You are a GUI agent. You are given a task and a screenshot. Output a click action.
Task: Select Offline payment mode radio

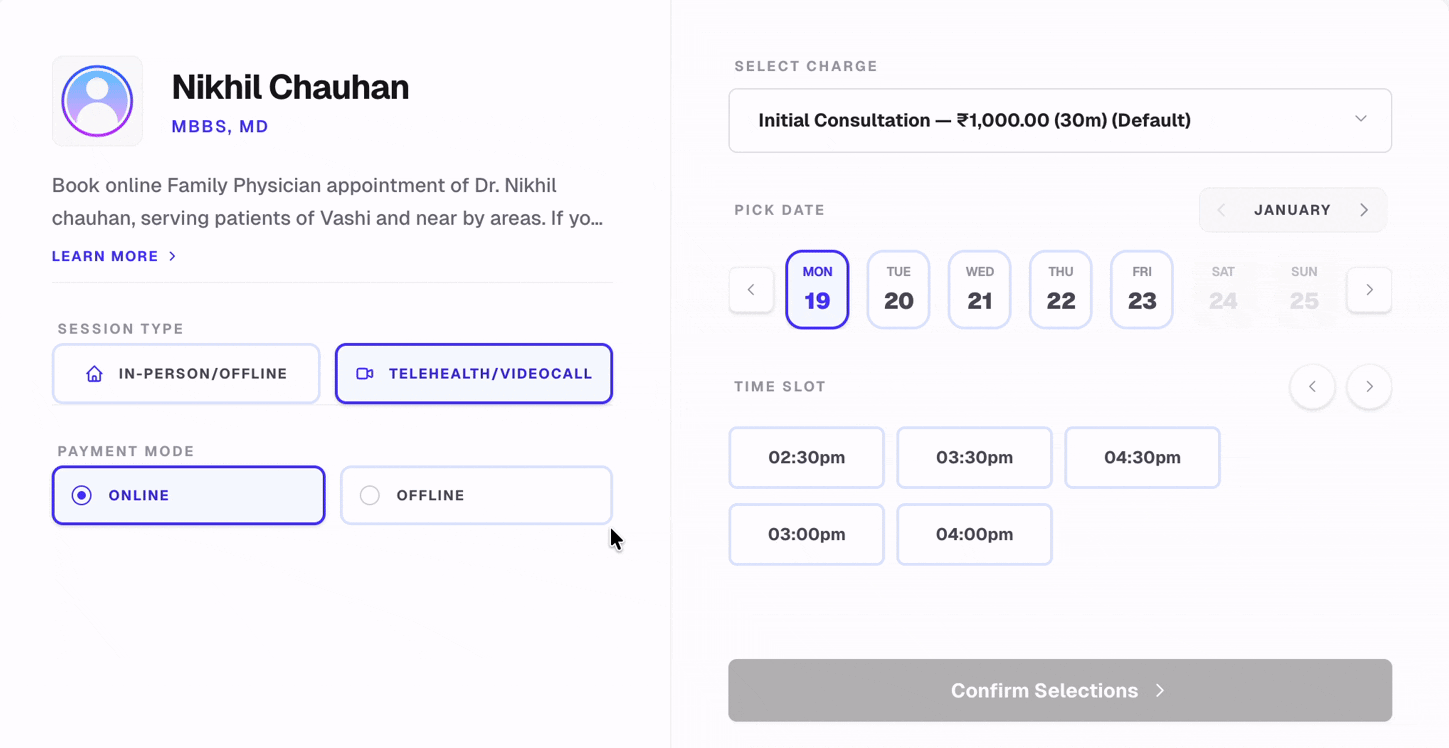(x=370, y=495)
